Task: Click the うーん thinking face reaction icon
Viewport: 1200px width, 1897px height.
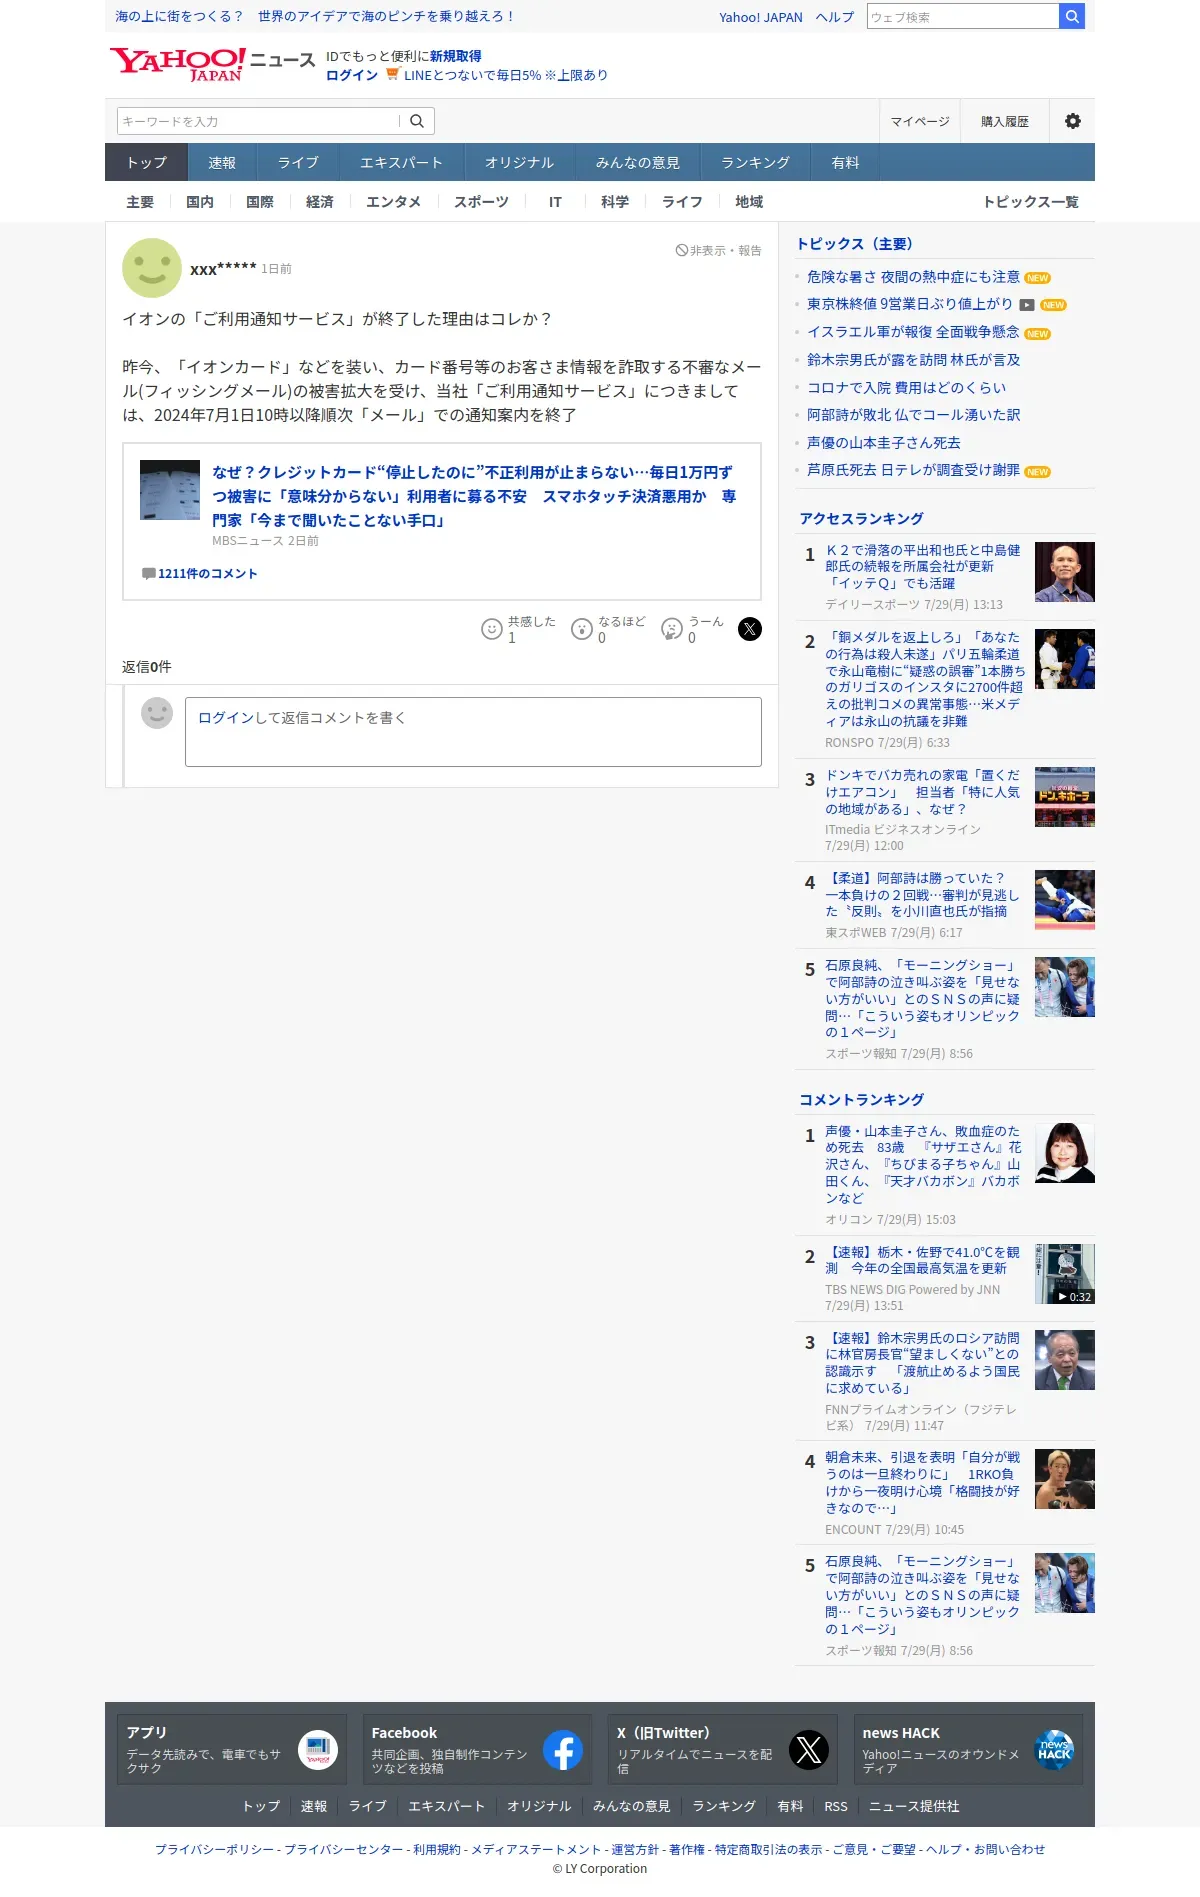Action: click(x=672, y=629)
